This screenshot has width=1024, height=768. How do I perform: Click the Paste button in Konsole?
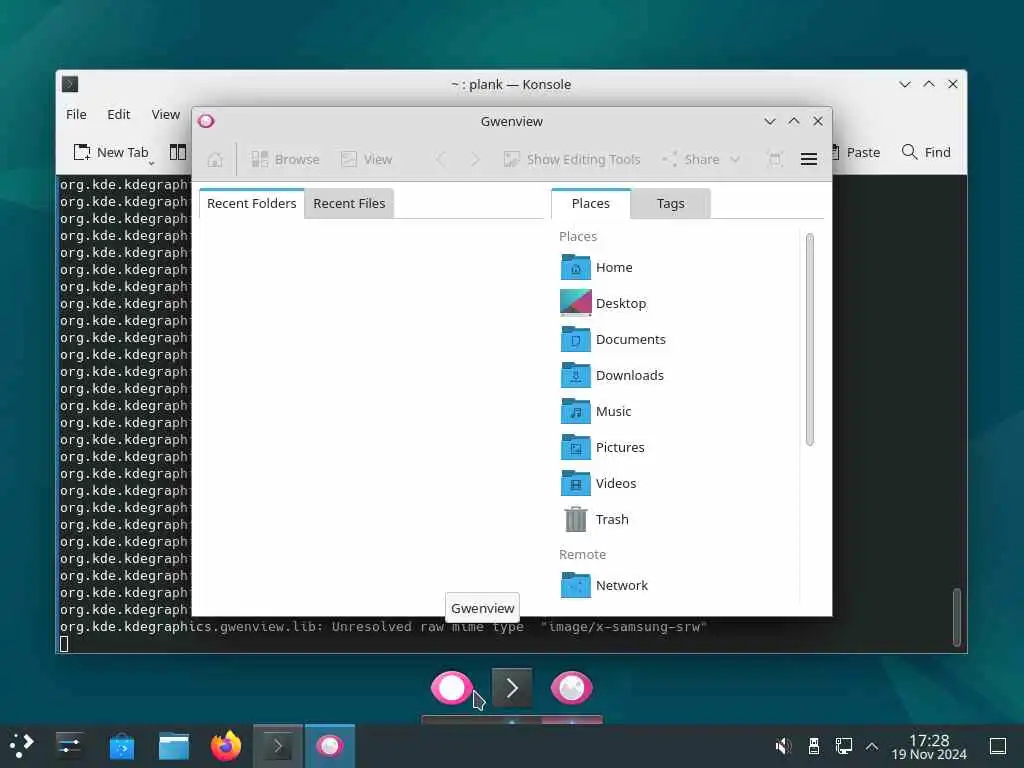[x=856, y=152]
